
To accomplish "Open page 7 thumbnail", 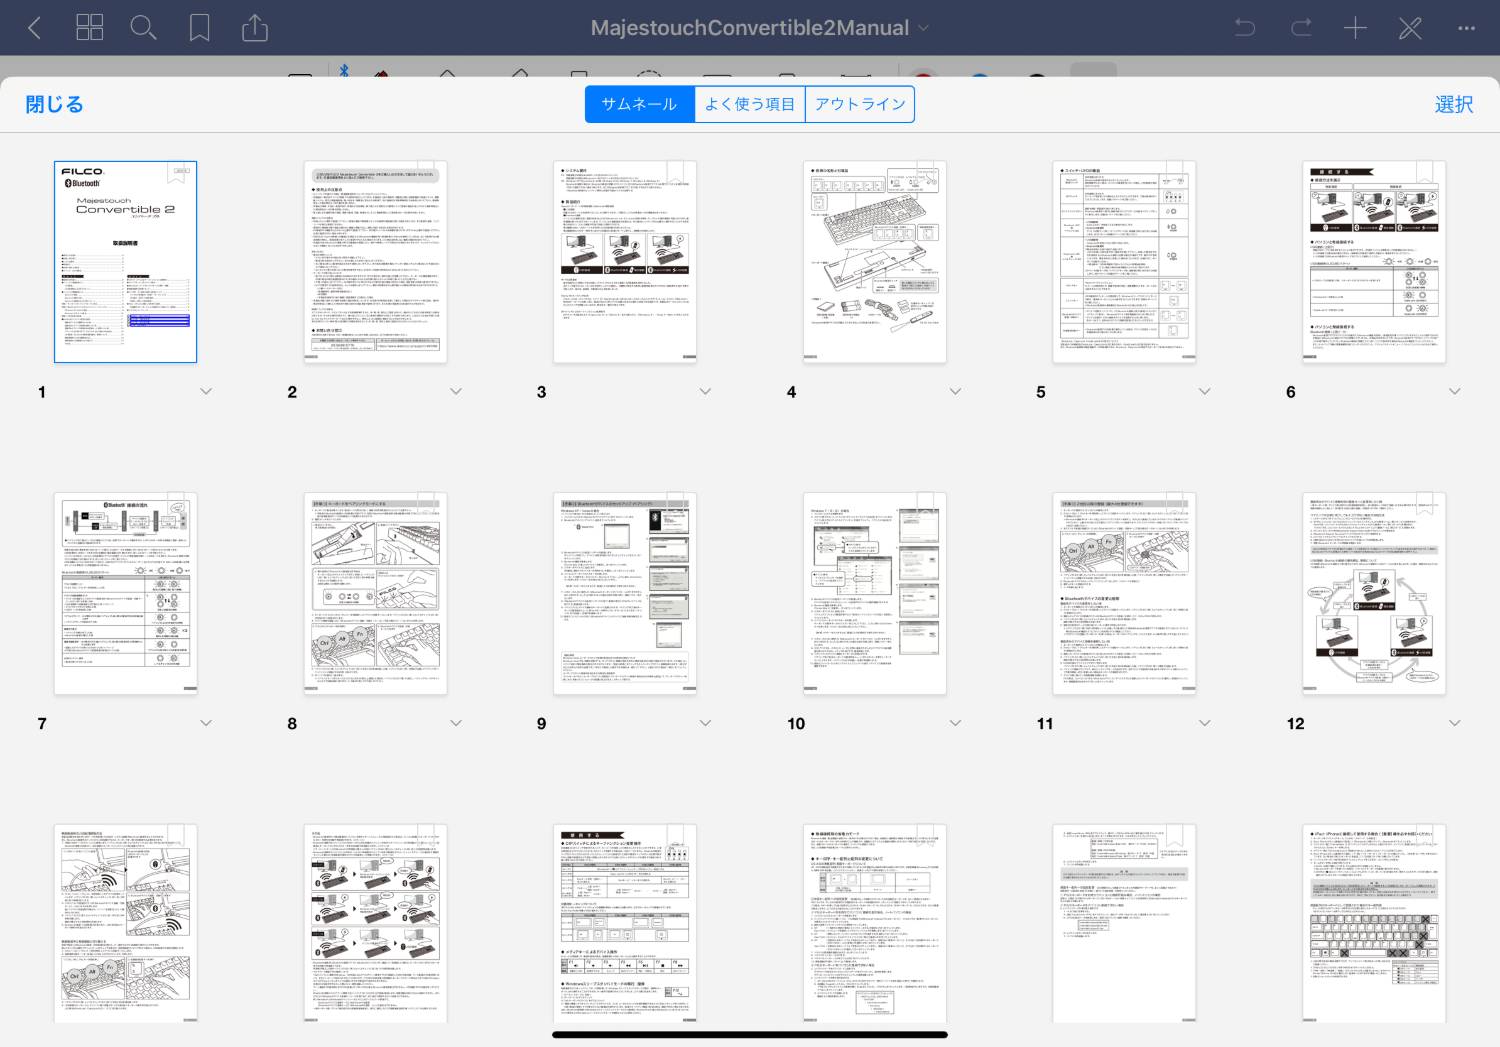I will [125, 593].
